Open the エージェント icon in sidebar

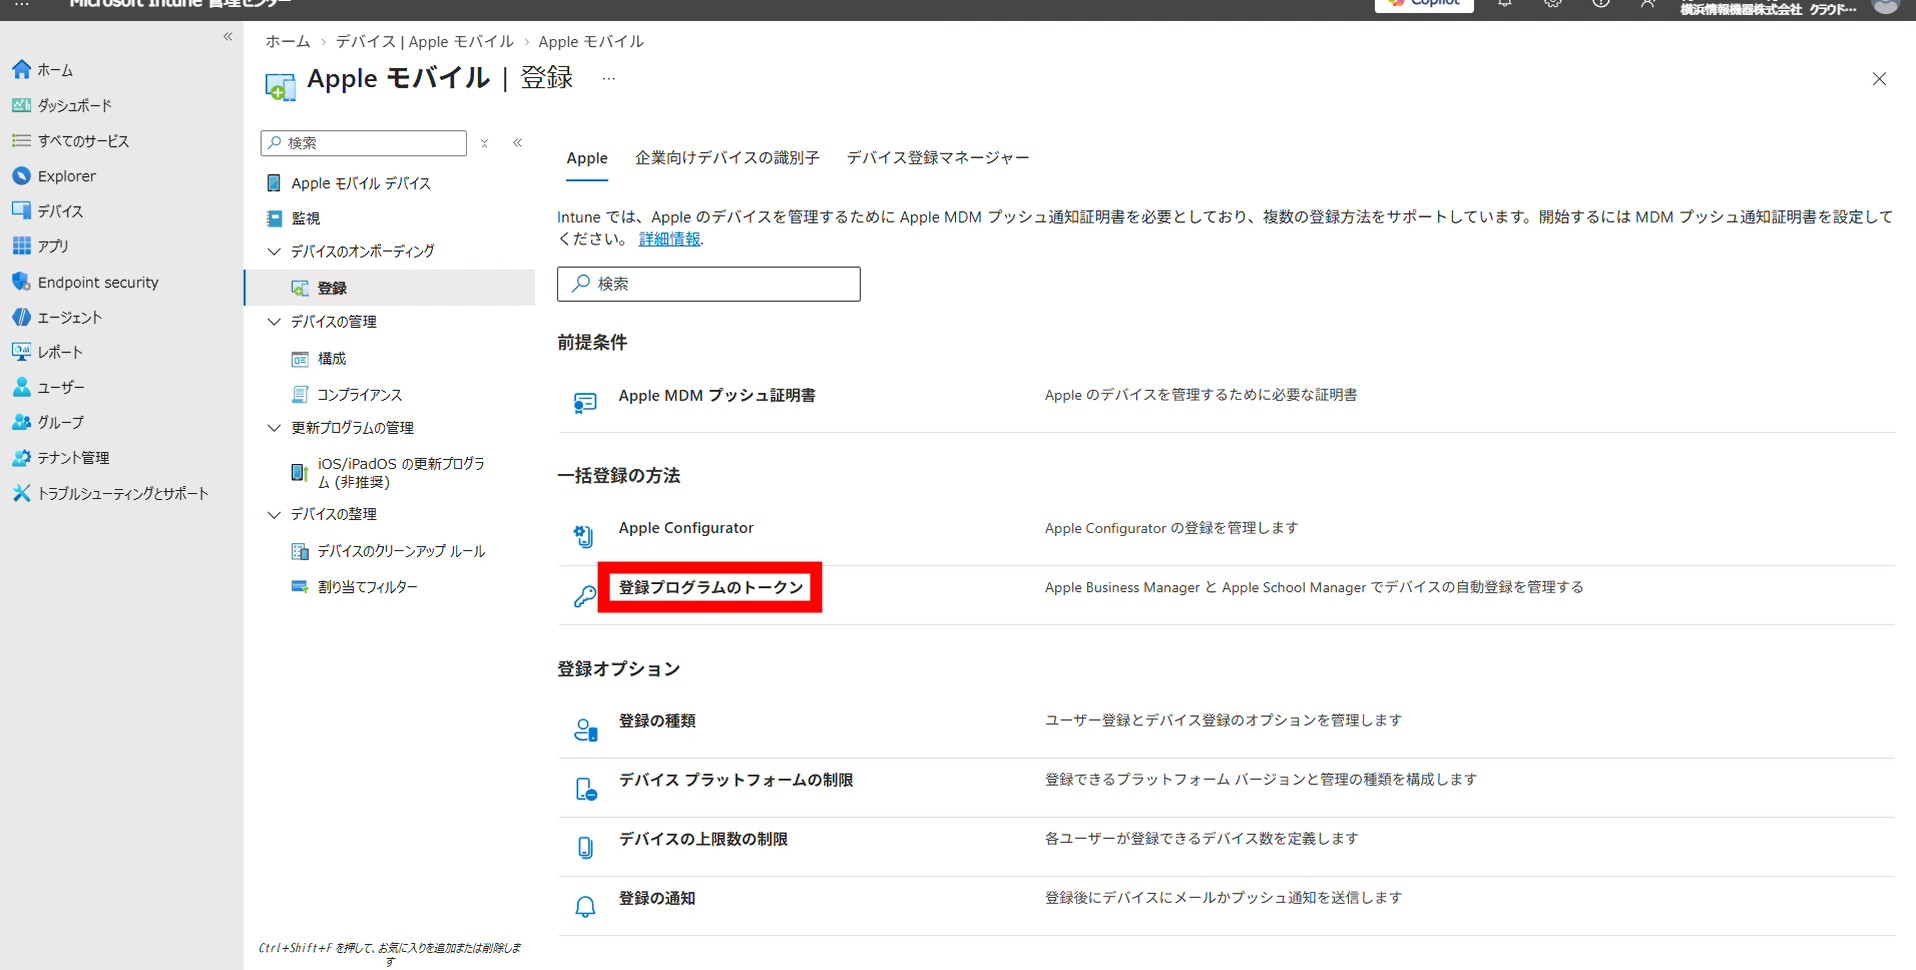(x=21, y=317)
